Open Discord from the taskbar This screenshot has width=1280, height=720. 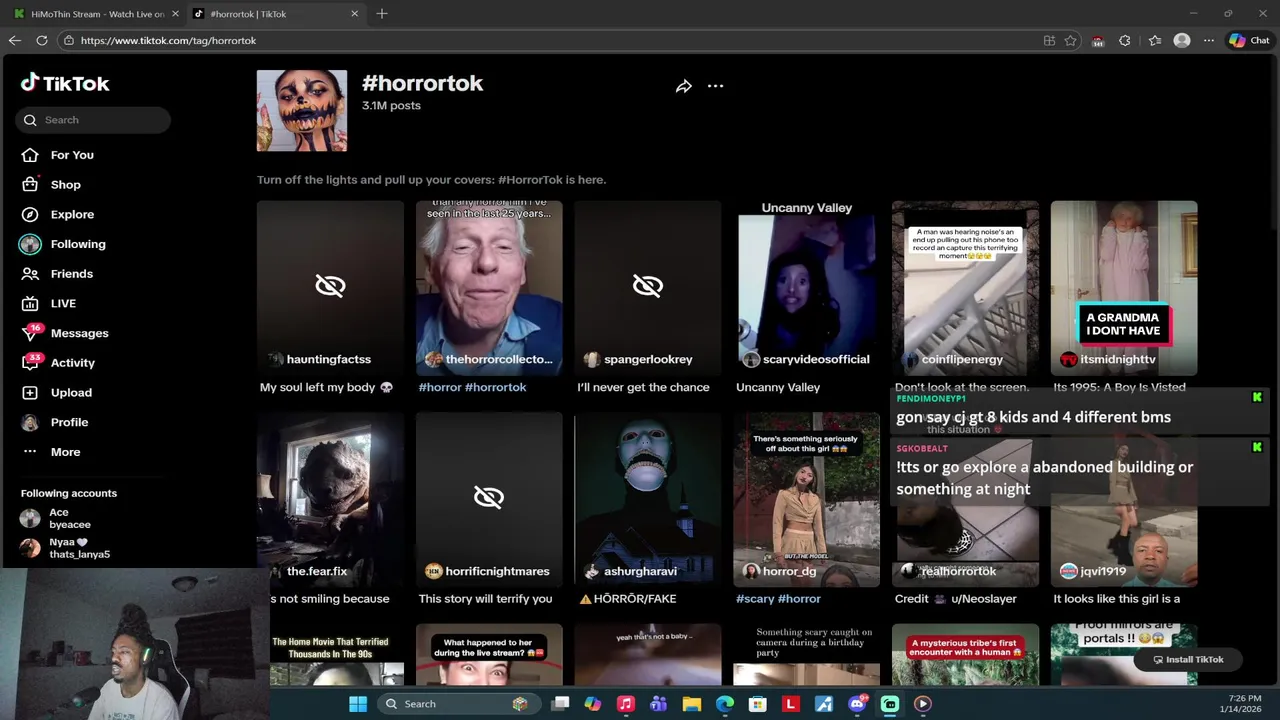[x=857, y=704]
